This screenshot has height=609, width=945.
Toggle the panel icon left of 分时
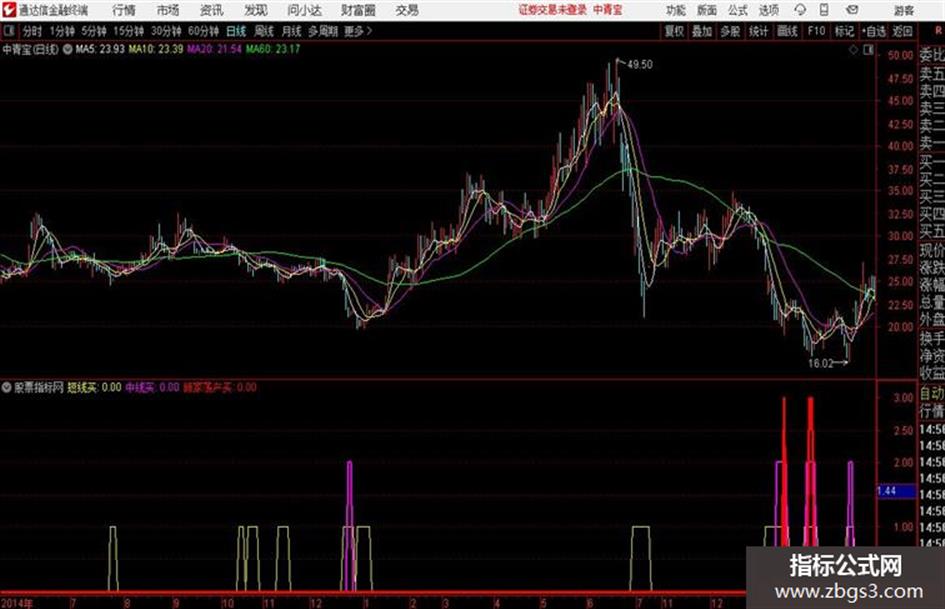(8, 31)
